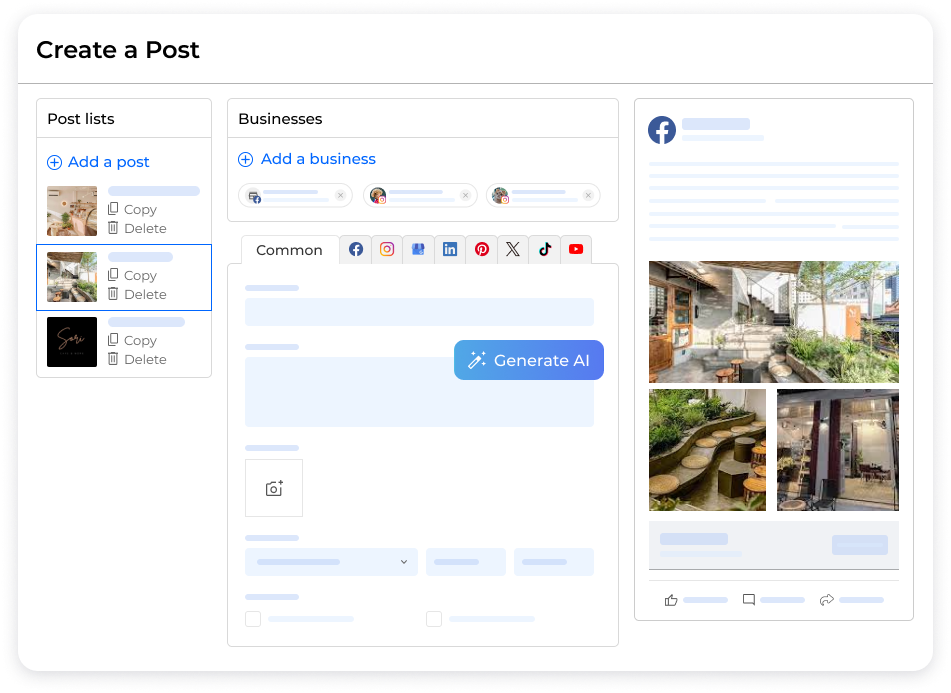Viewport: 951px width, 693px height.
Task: Select the third business chip with Instagram badge
Action: pyautogui.click(x=543, y=195)
